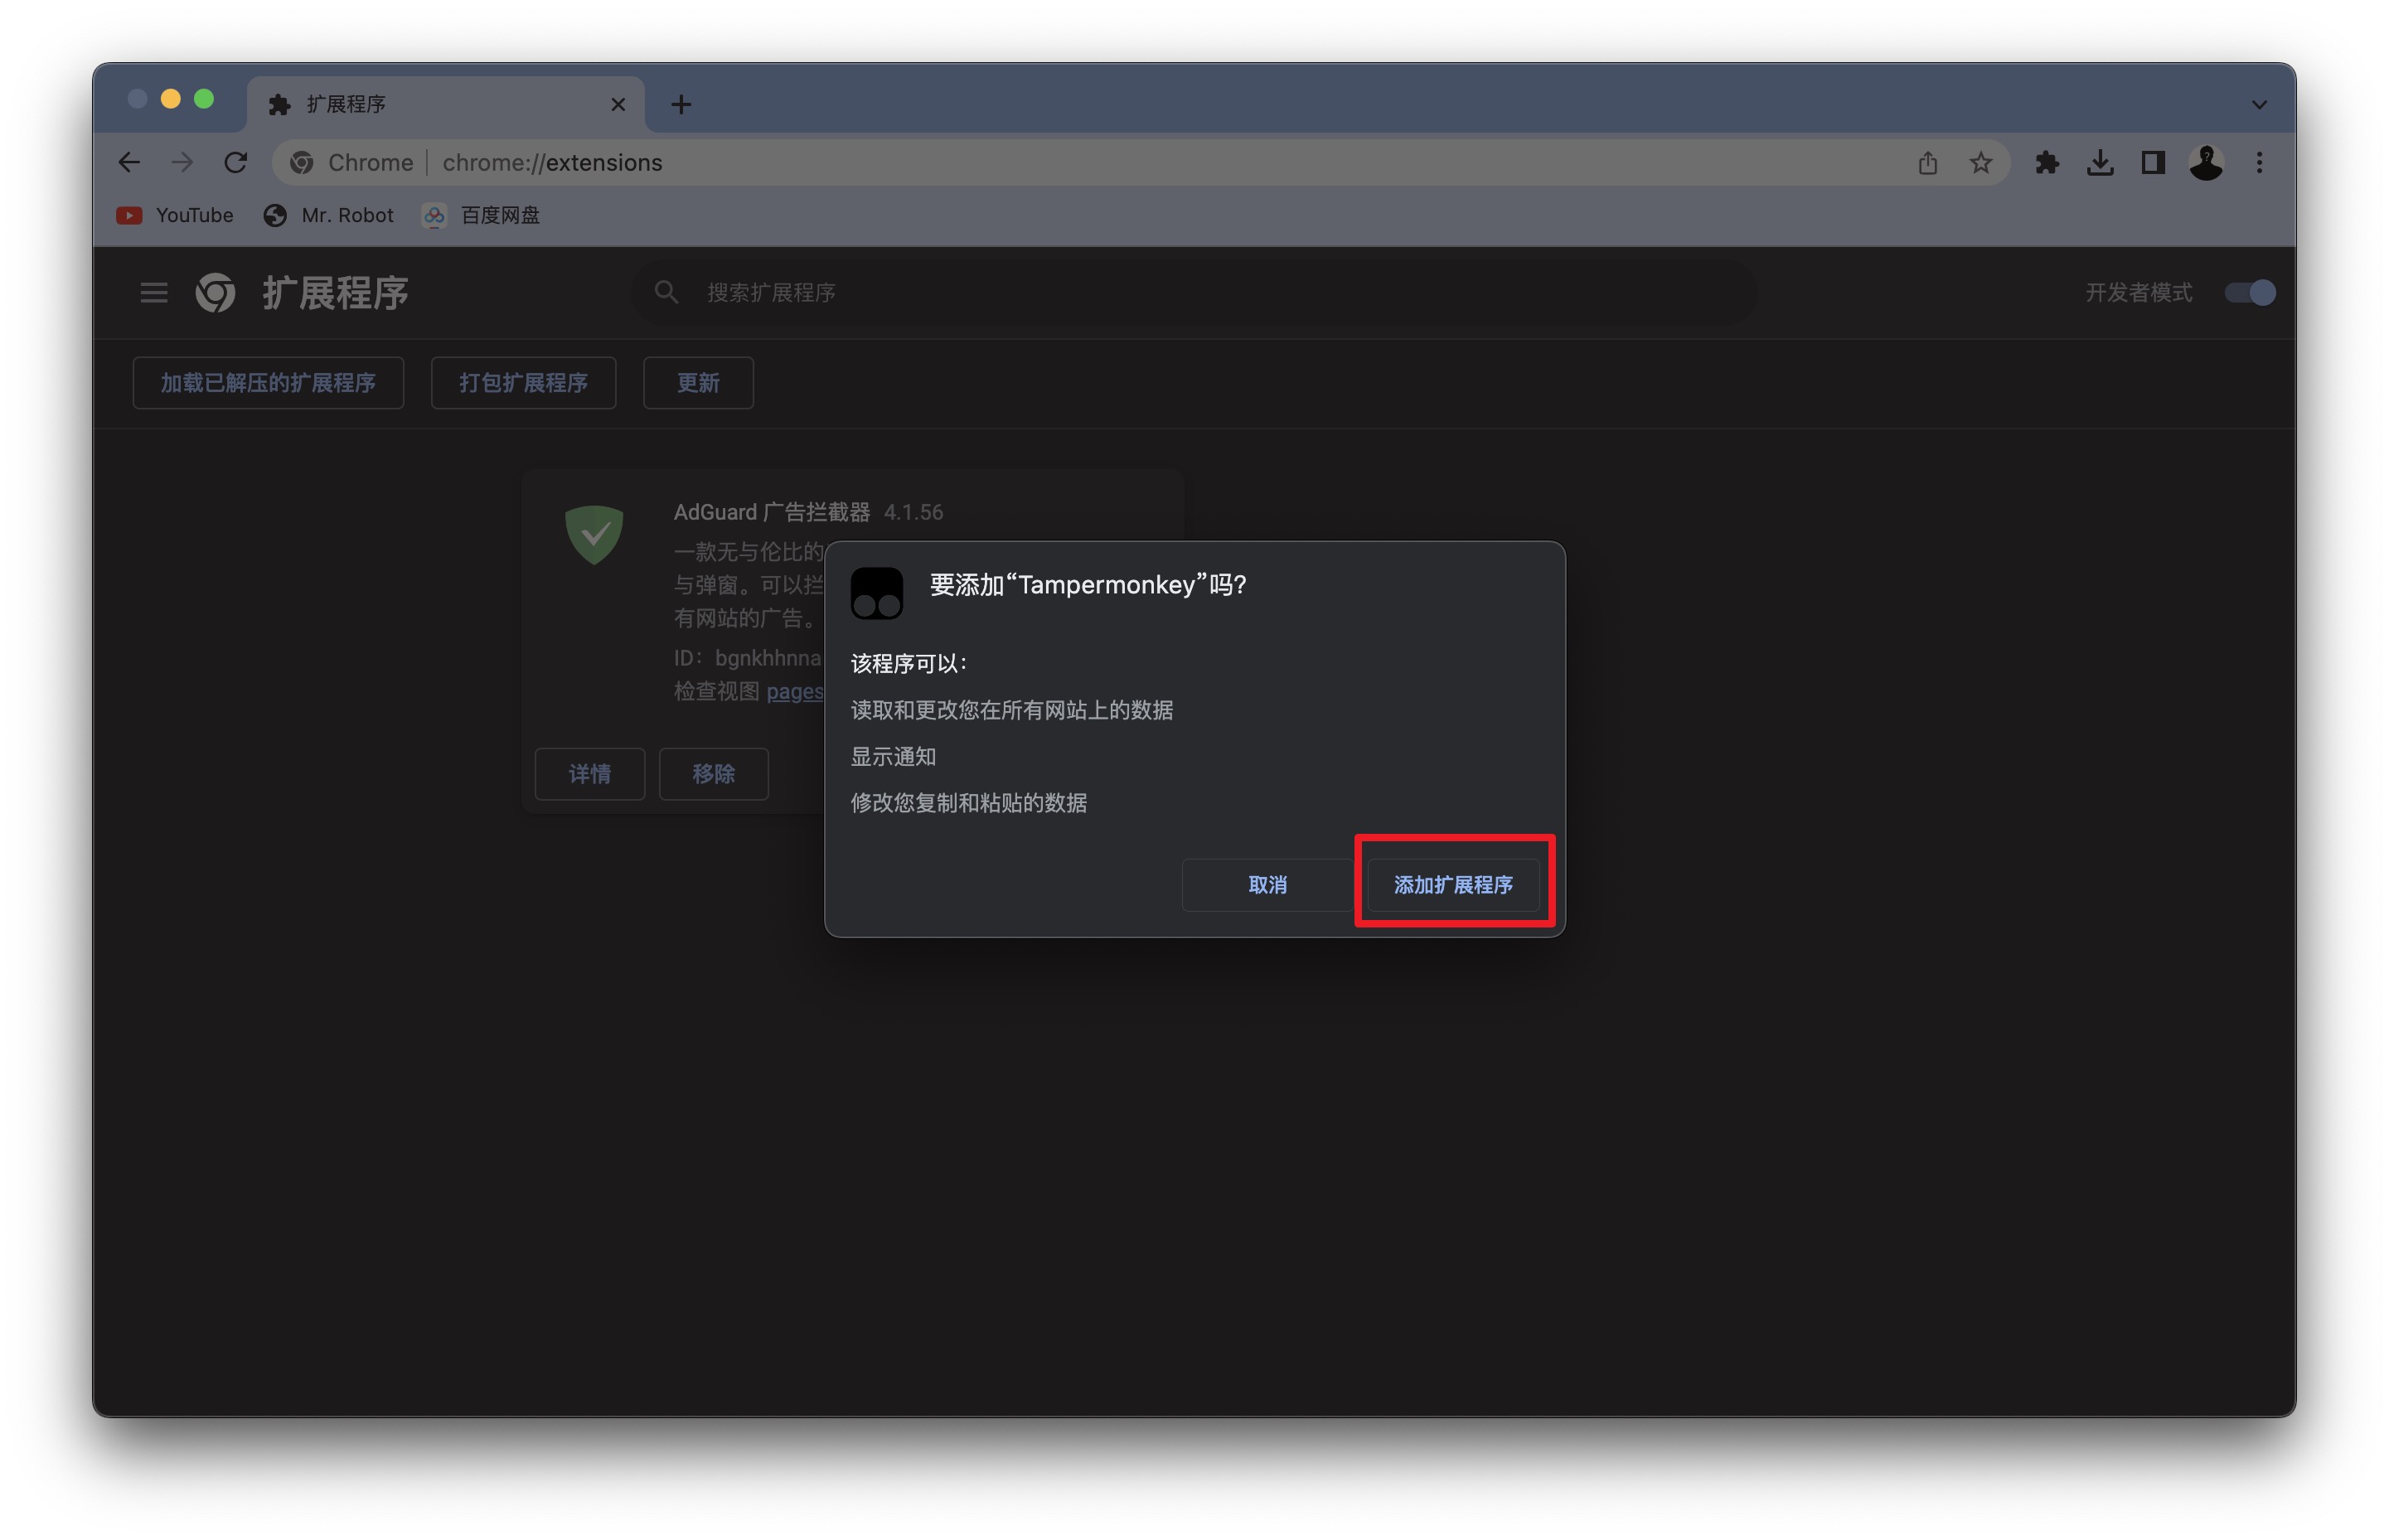Open the 百度网盘 bookmark
Viewport: 2389px width, 1540px height.
(482, 216)
